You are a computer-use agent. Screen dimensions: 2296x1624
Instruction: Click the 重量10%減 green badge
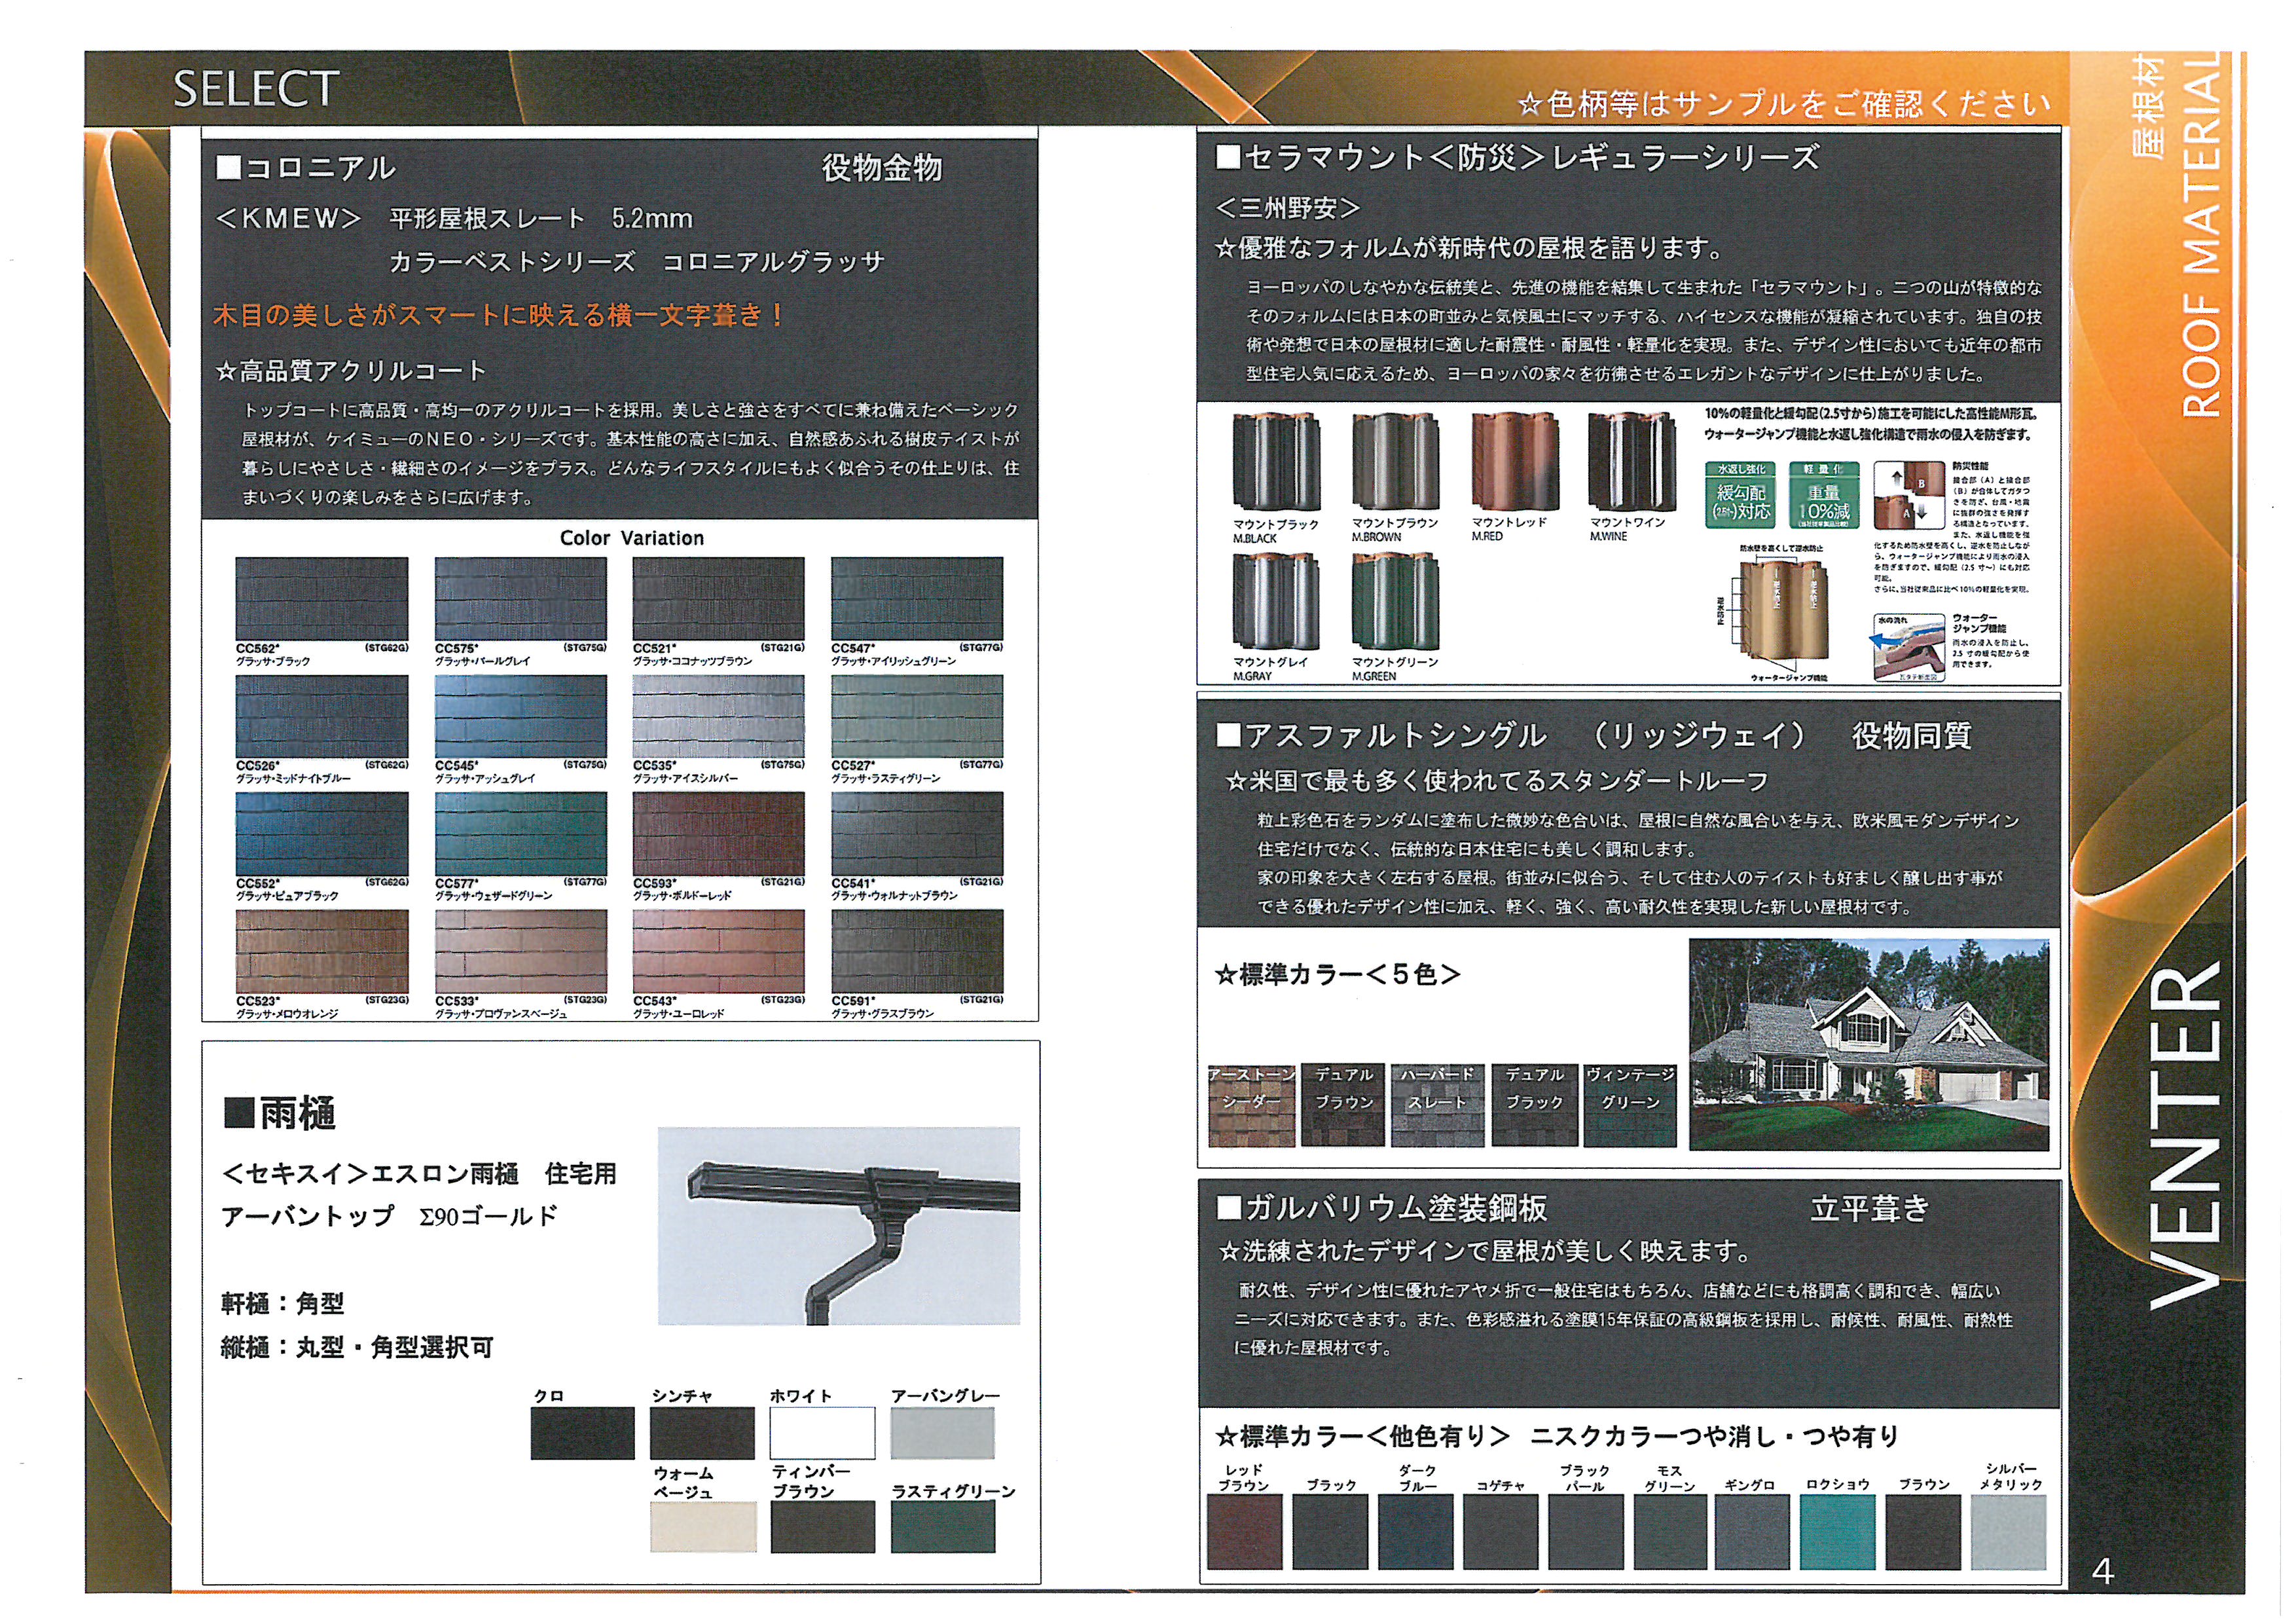tap(1824, 495)
